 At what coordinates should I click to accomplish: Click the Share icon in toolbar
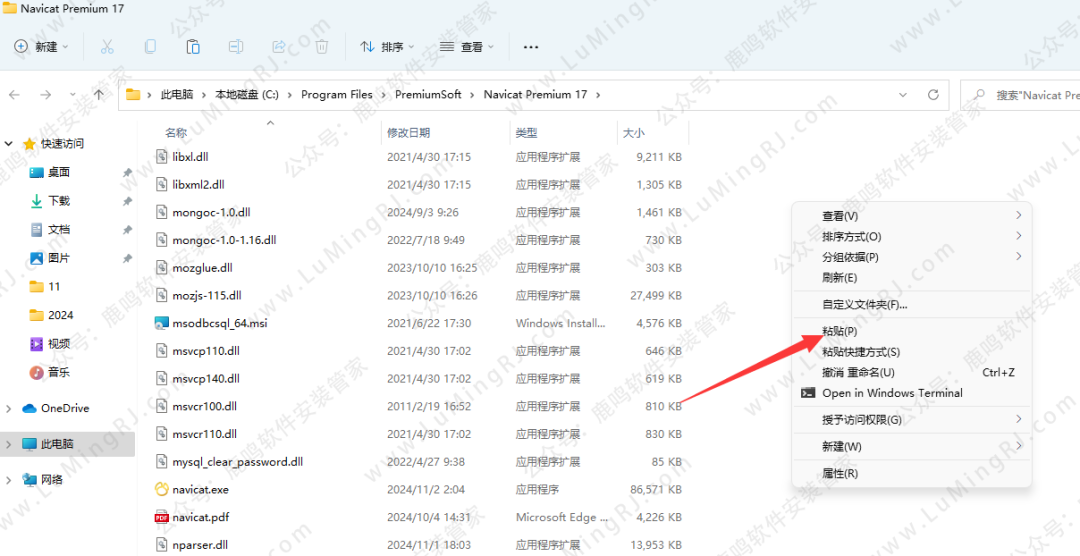pyautogui.click(x=279, y=47)
